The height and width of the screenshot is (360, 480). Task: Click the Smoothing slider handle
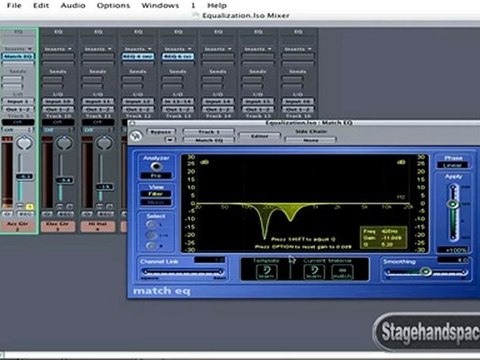(x=426, y=272)
